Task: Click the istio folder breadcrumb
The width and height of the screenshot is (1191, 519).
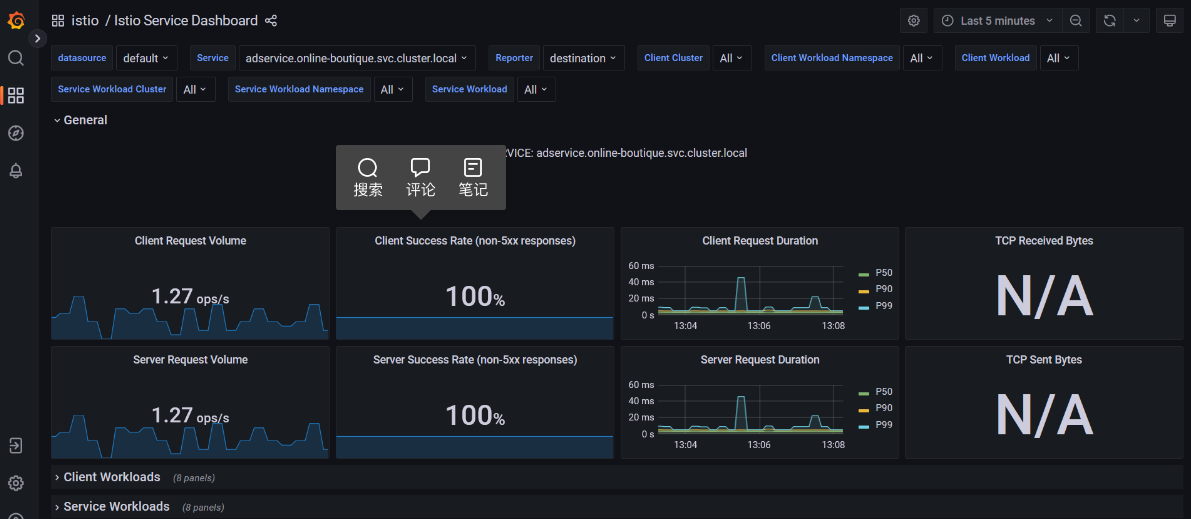Action: [85, 21]
